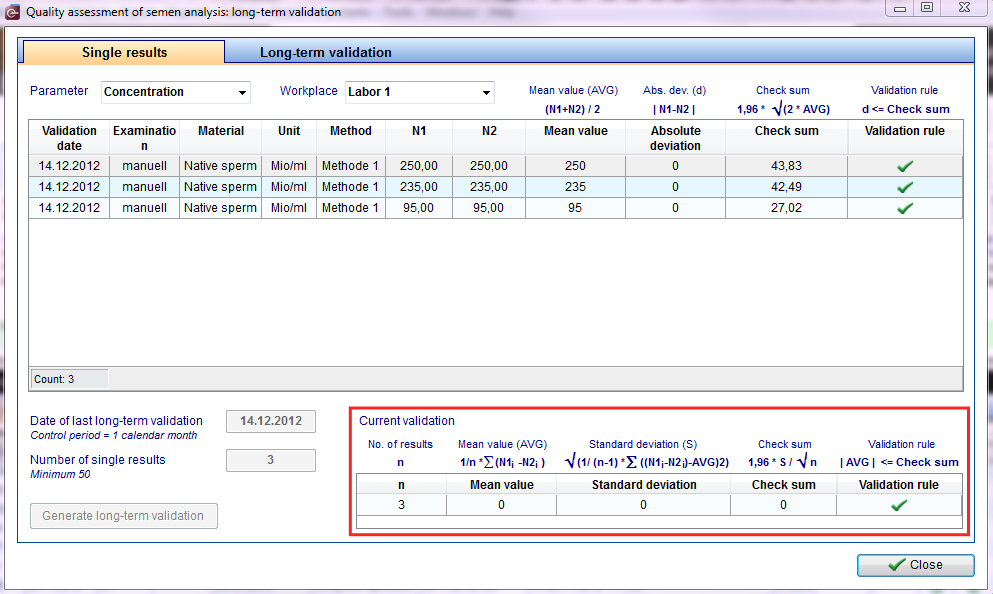This screenshot has width=993, height=594.
Task: Click the green checkmark in the 250,00 row
Action: [x=905, y=167]
